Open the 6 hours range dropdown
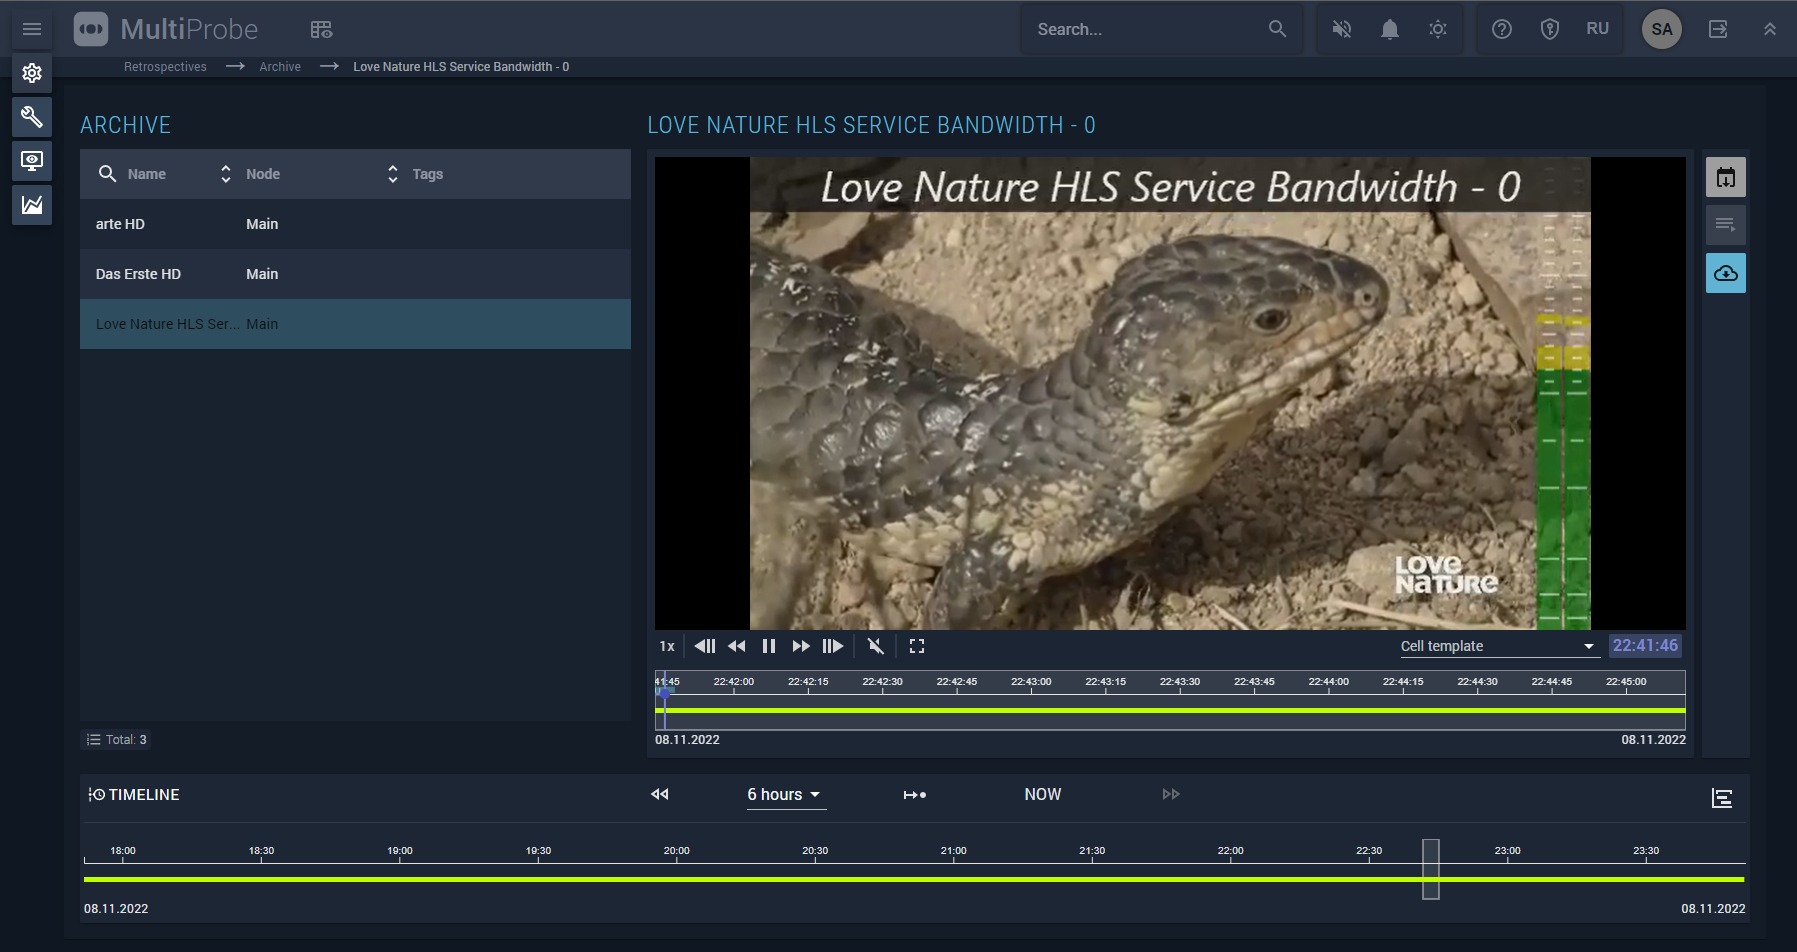 pyautogui.click(x=785, y=795)
